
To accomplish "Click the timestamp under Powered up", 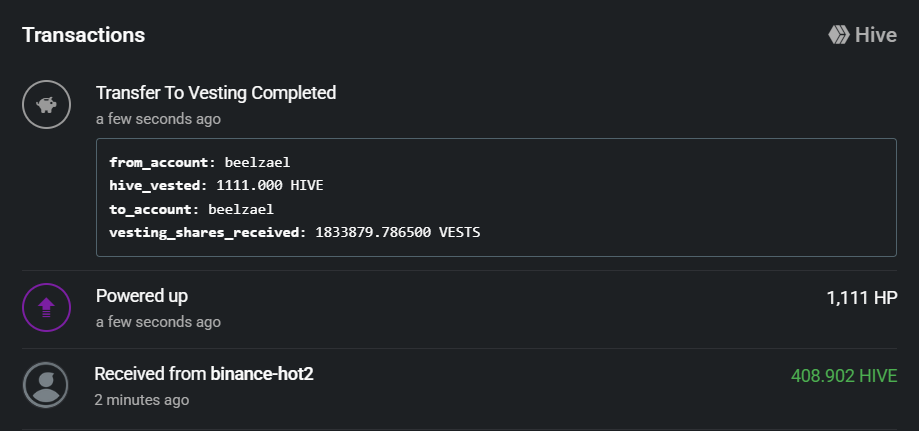I will point(158,322).
